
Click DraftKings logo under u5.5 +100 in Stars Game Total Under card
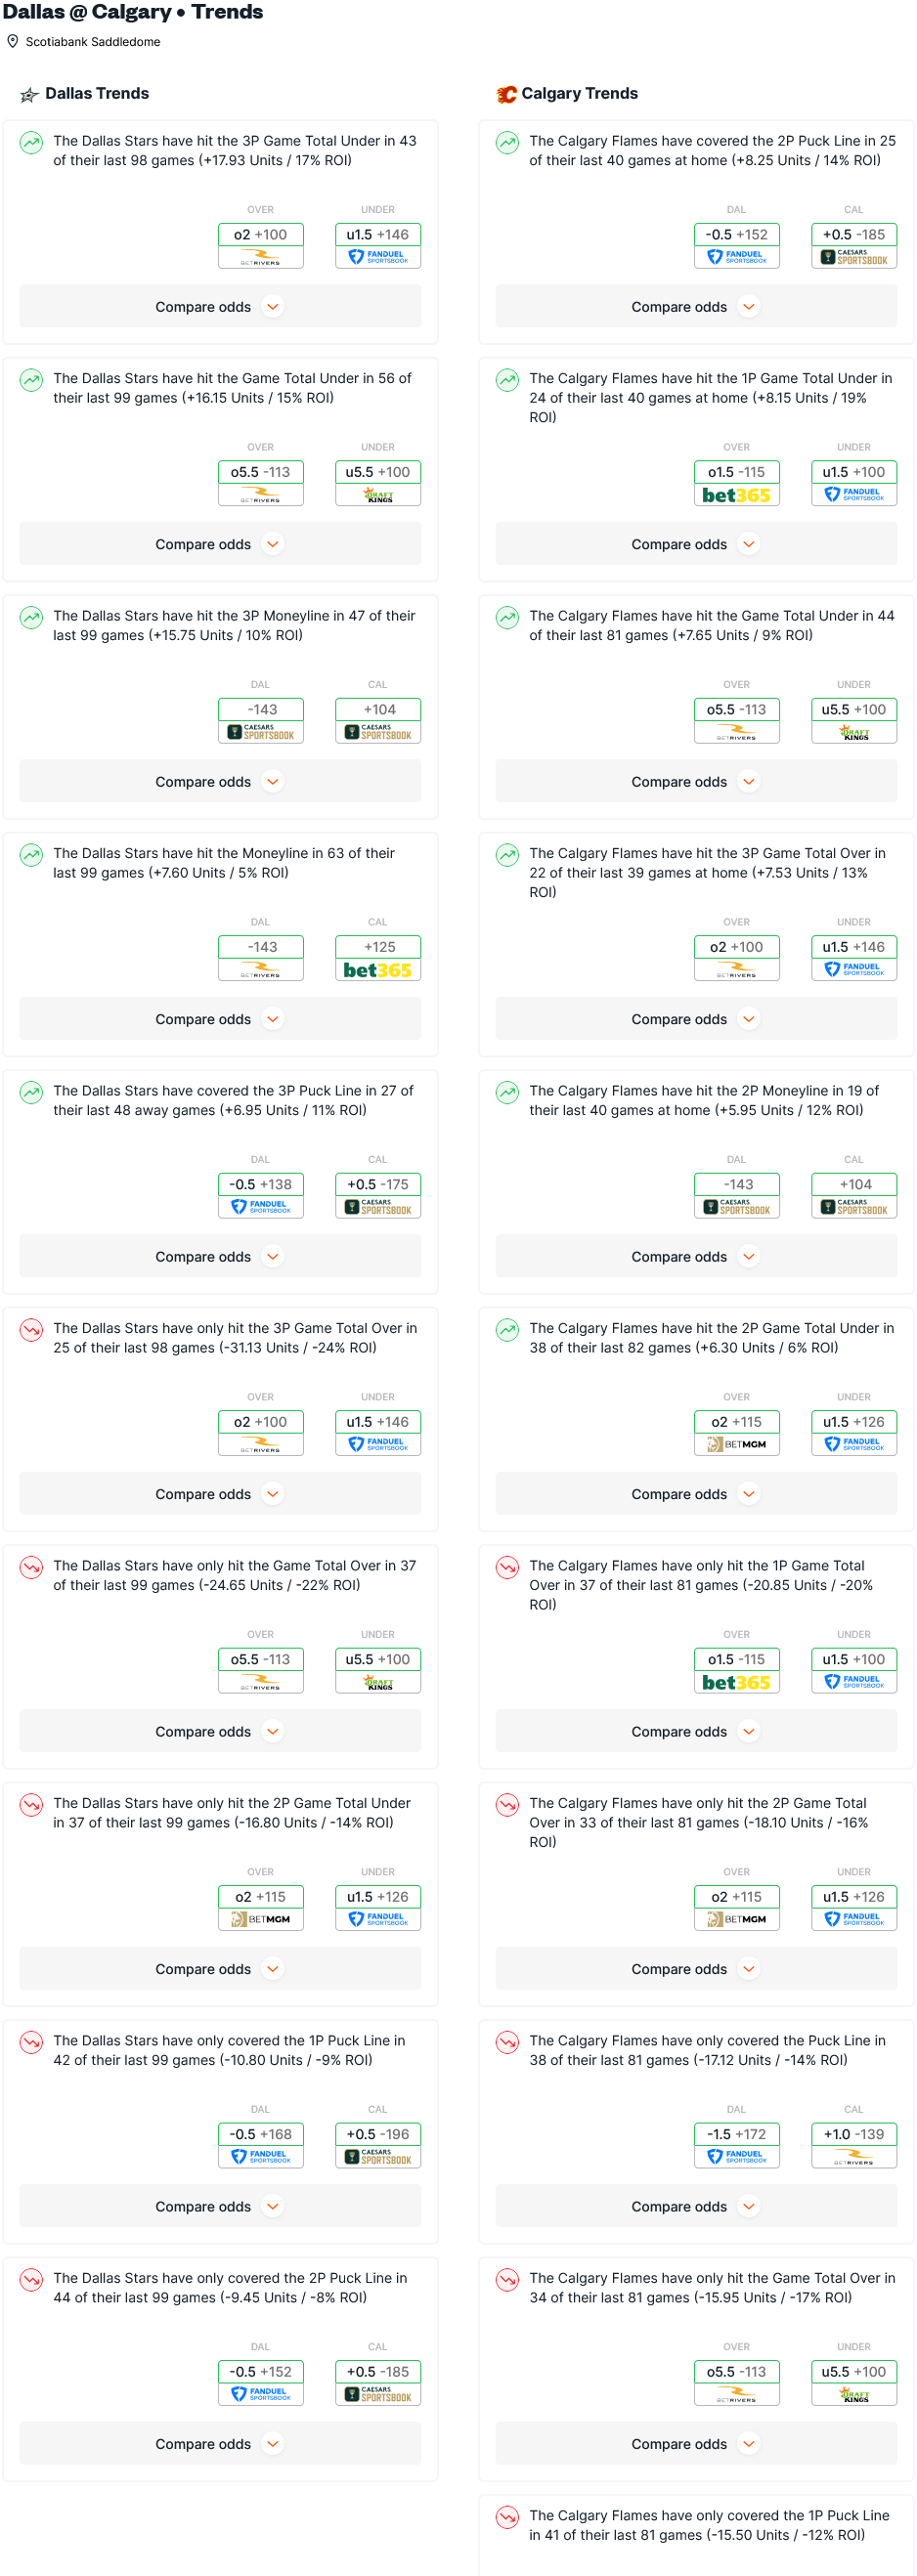point(377,495)
